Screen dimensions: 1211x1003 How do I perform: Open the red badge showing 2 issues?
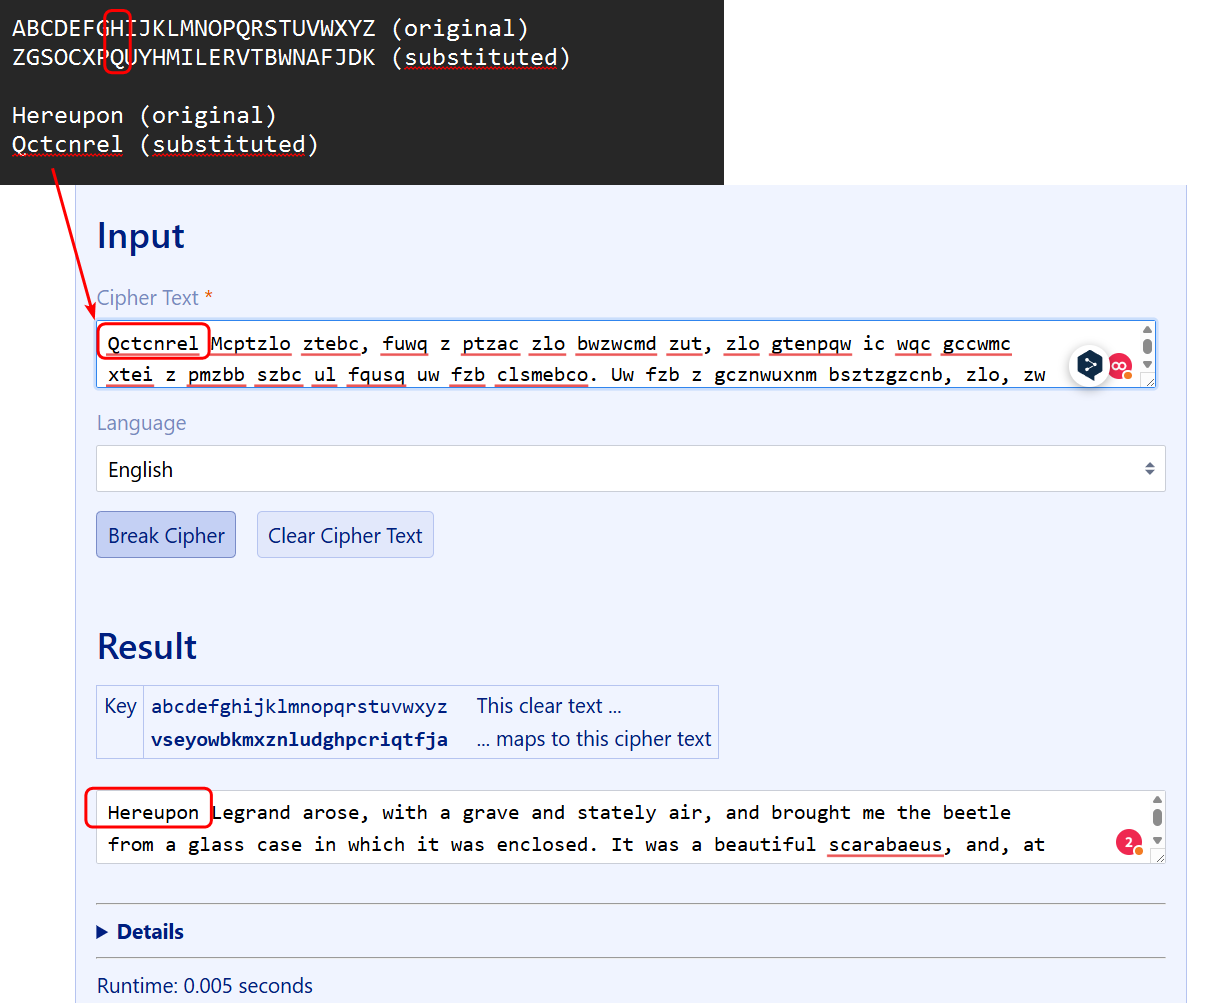(1129, 842)
